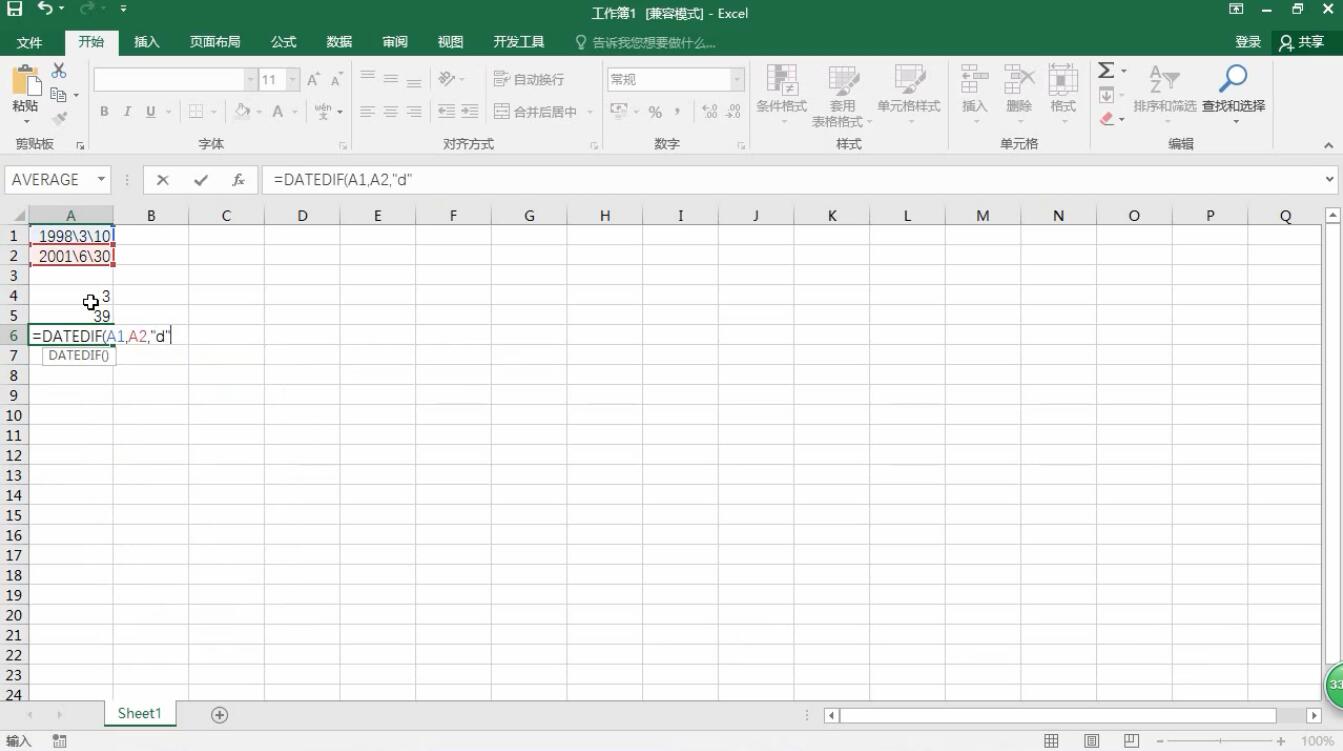Click in the formula bar input

(x=790, y=180)
